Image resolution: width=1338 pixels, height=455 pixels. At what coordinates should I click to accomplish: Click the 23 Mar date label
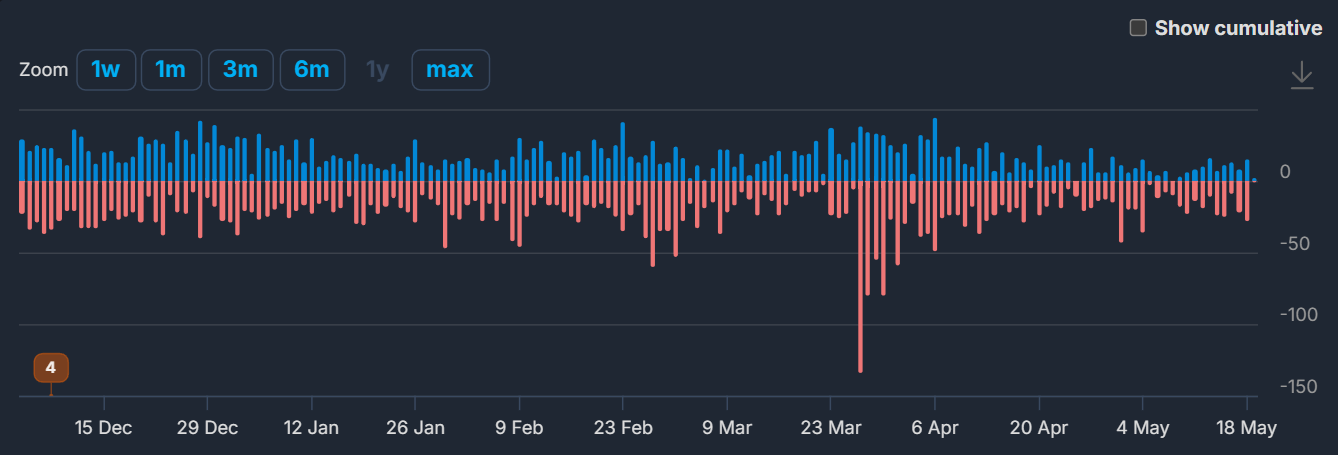tap(831, 428)
